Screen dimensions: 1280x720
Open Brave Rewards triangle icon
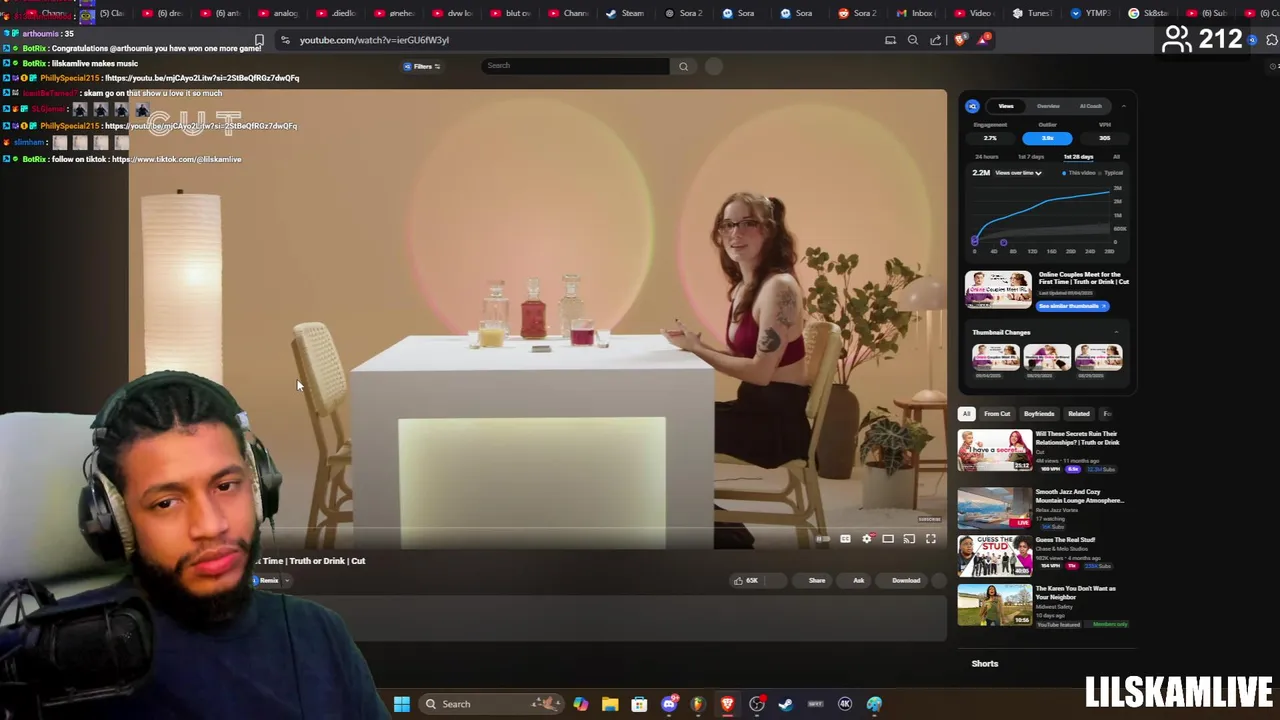(984, 40)
